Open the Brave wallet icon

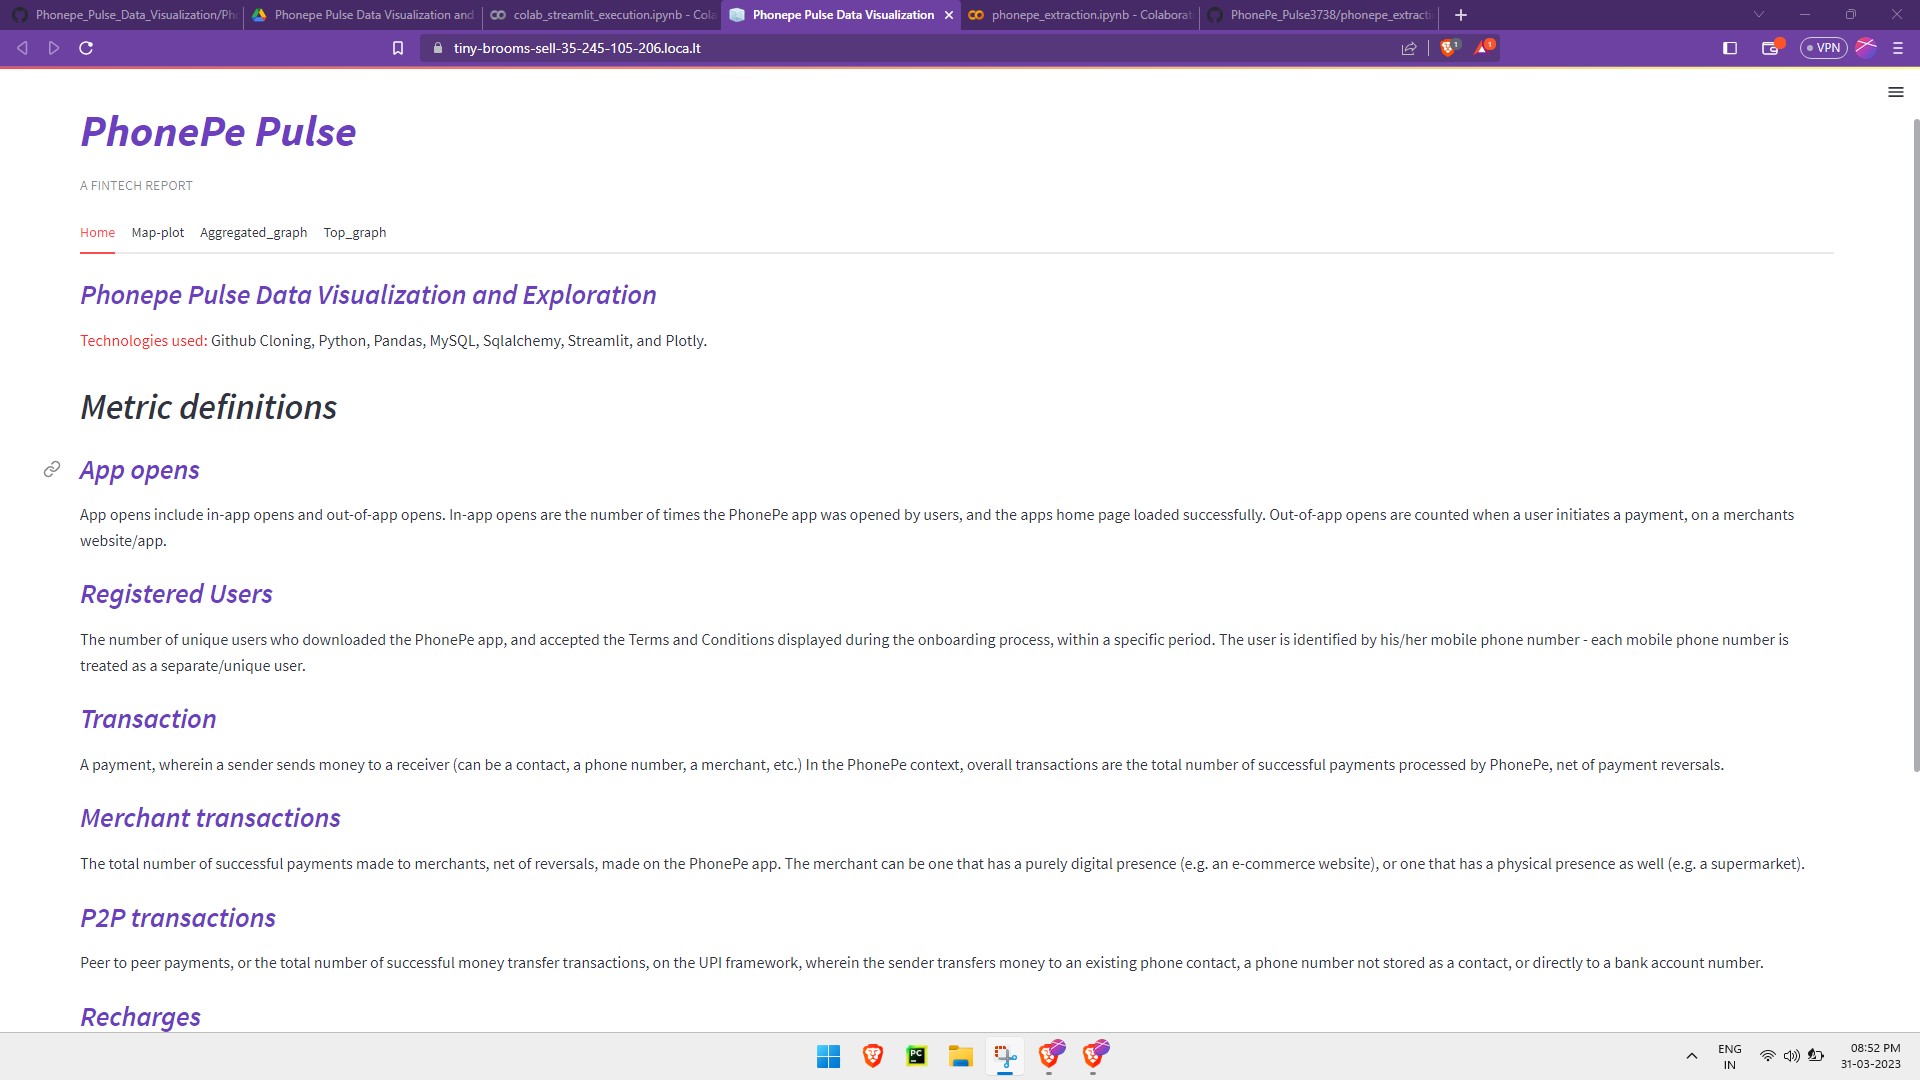(x=1770, y=48)
